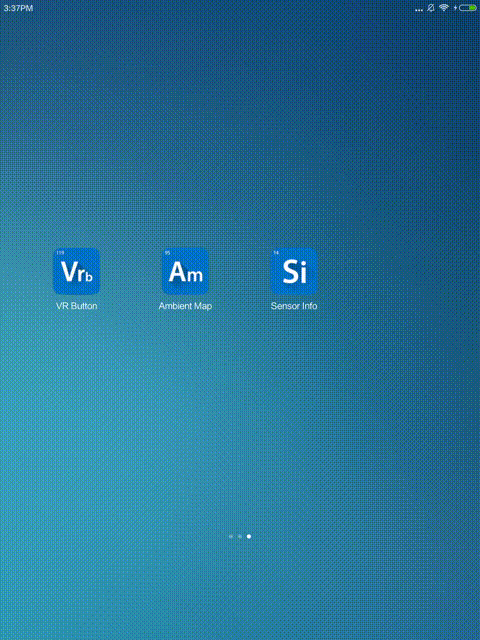Tap the muted bell status icon
Viewport: 480px width, 640px height.
point(431,8)
